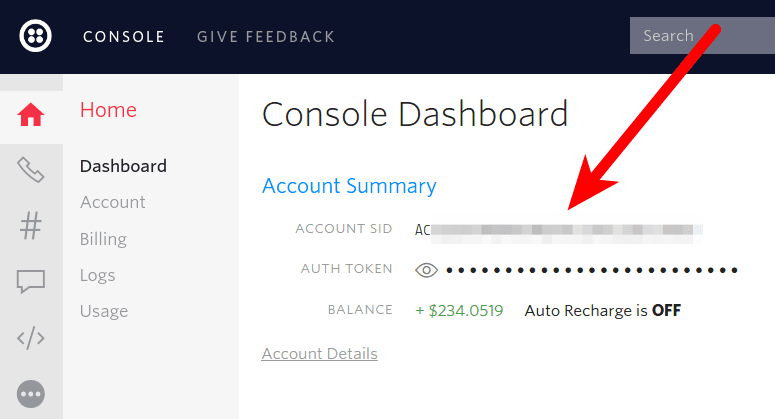Open Account in the side menu
Screen dimensions: 775x419
tap(113, 202)
